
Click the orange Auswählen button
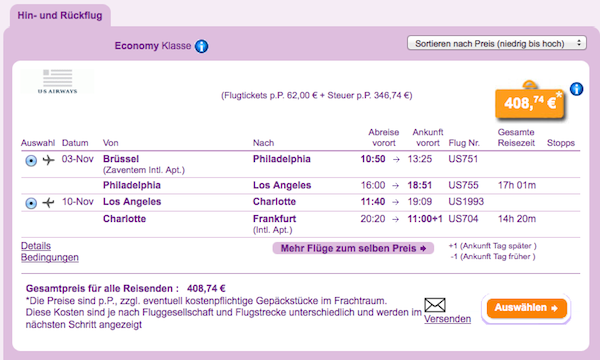(x=526, y=308)
